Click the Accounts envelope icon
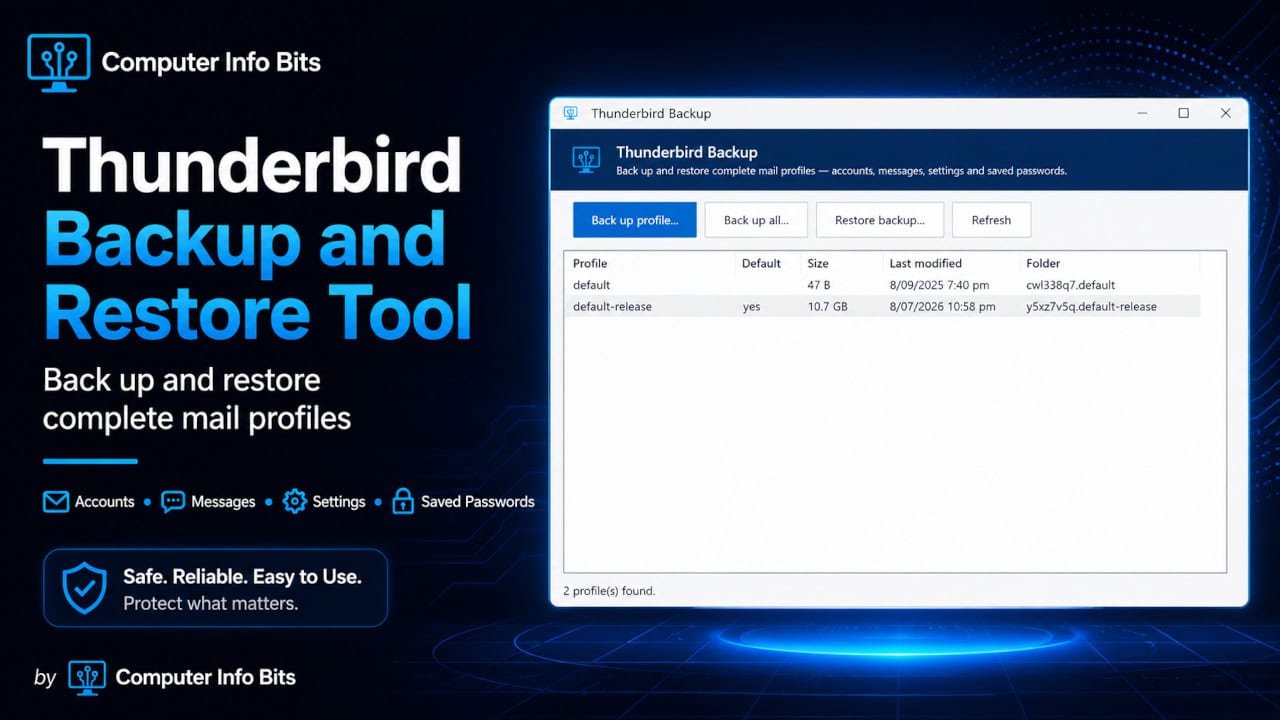 tap(56, 501)
